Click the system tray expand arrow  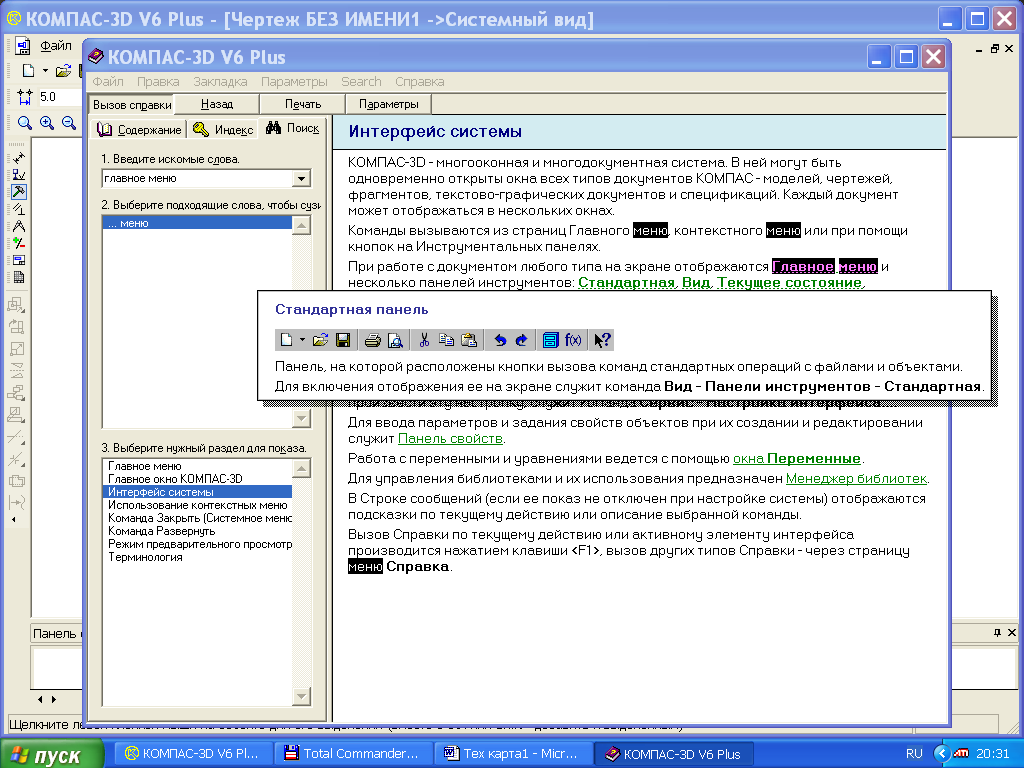[x=942, y=753]
